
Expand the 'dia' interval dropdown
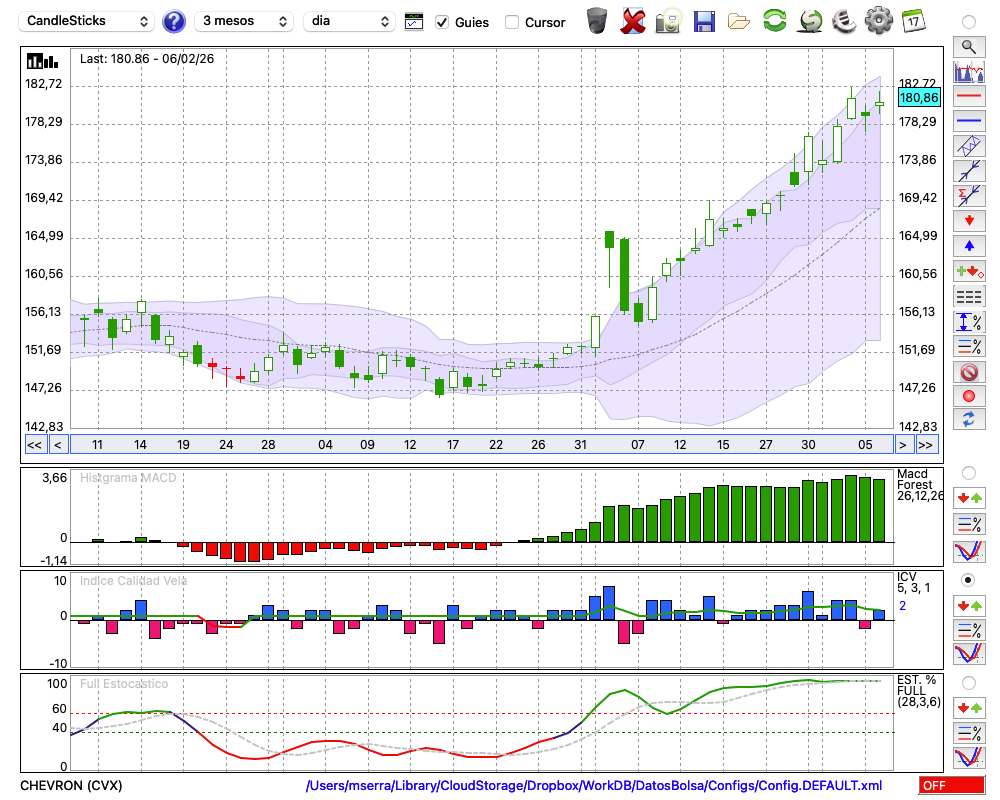349,21
